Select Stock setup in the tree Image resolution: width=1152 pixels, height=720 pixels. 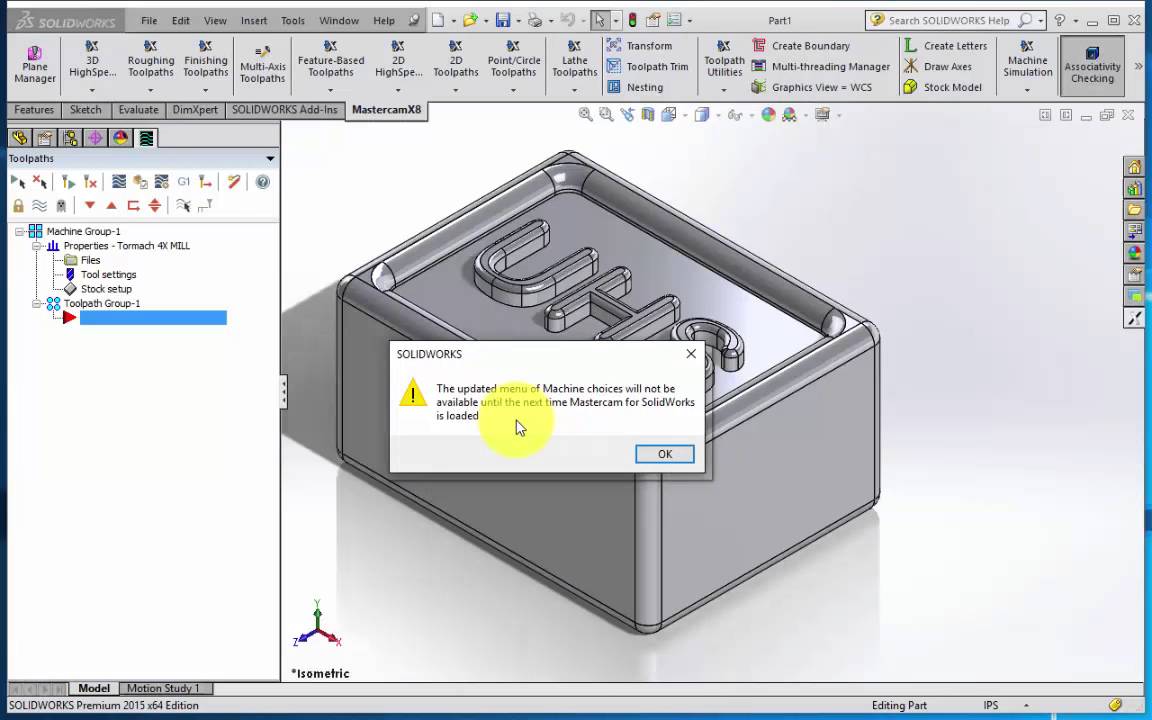tap(106, 289)
